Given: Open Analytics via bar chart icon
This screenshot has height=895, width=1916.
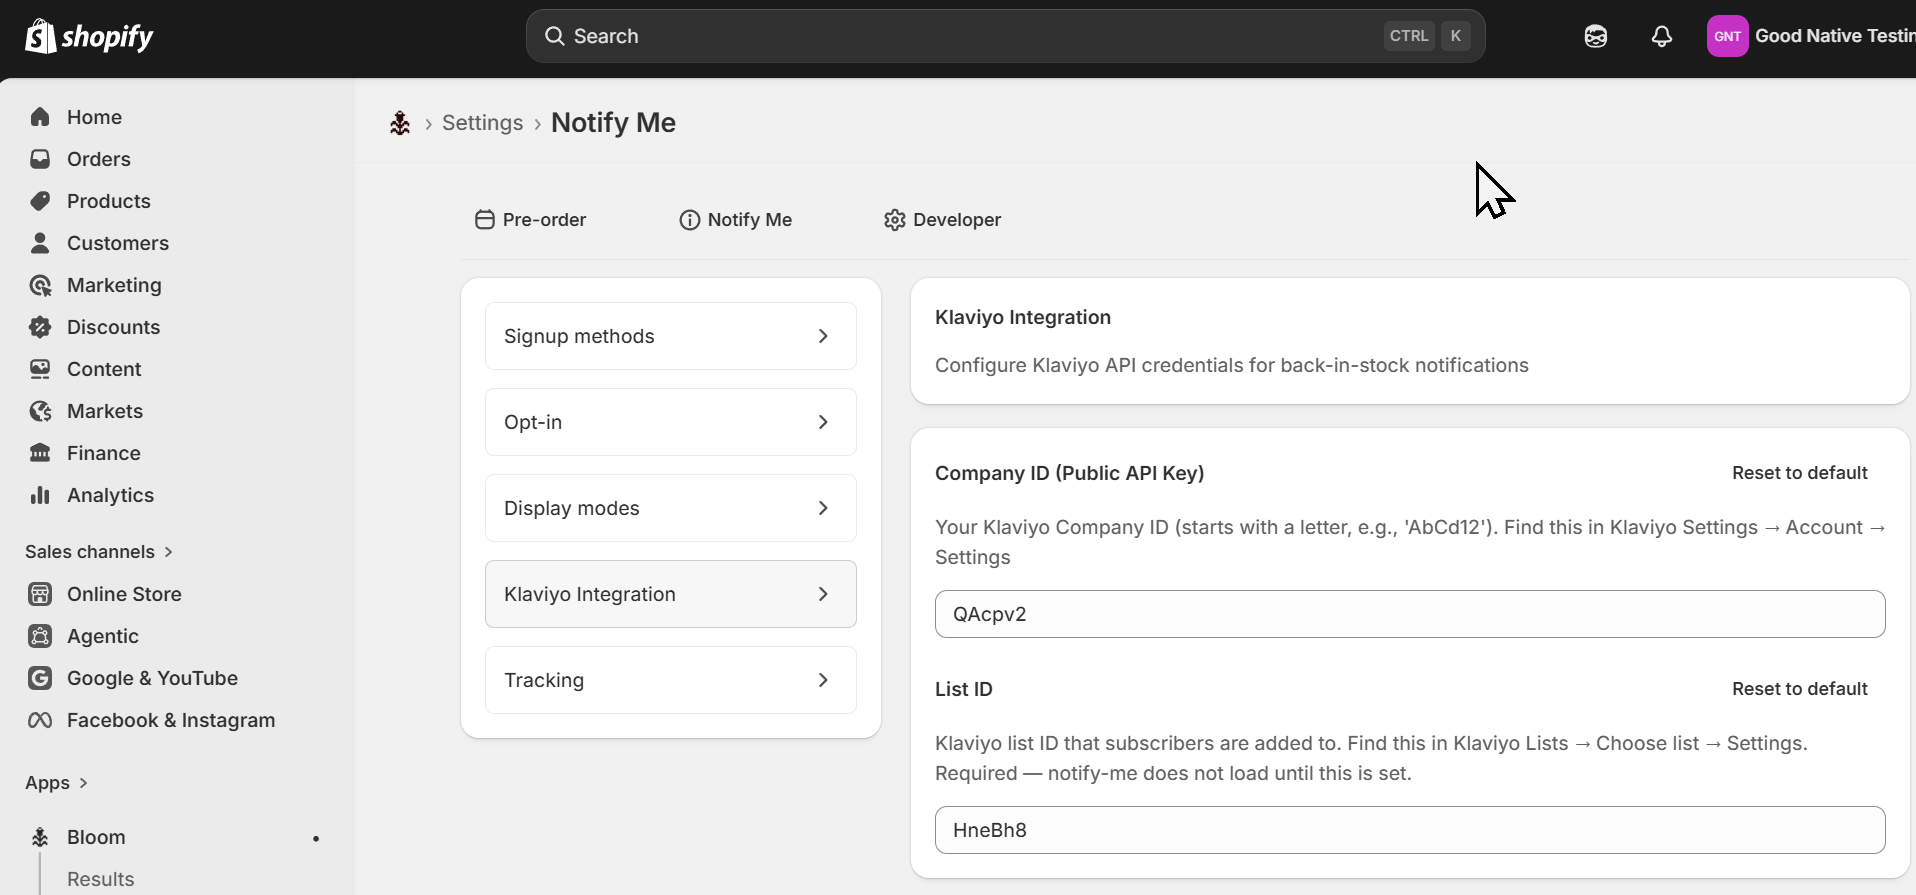Looking at the screenshot, I should [40, 495].
